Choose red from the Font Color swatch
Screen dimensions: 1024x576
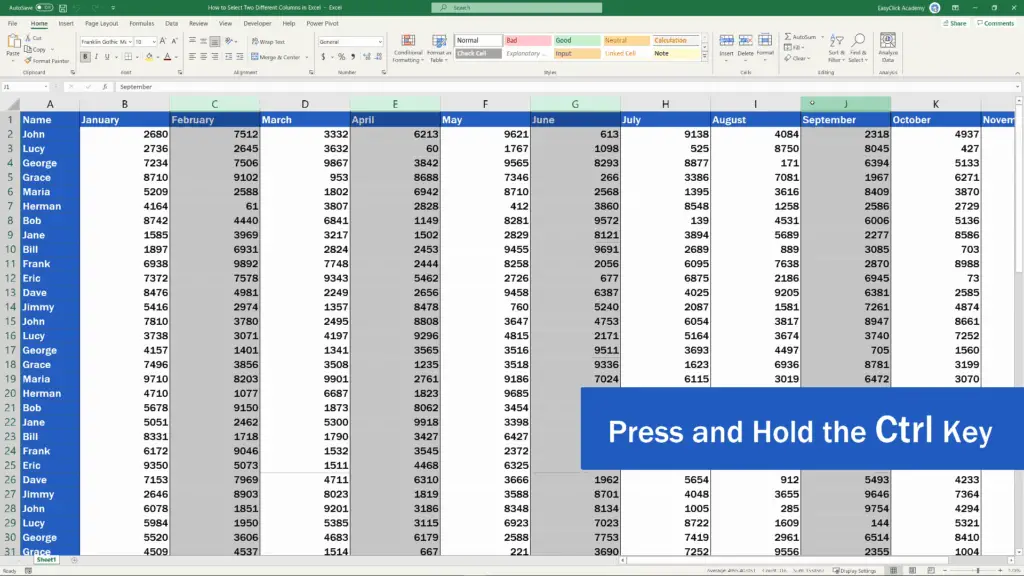168,58
